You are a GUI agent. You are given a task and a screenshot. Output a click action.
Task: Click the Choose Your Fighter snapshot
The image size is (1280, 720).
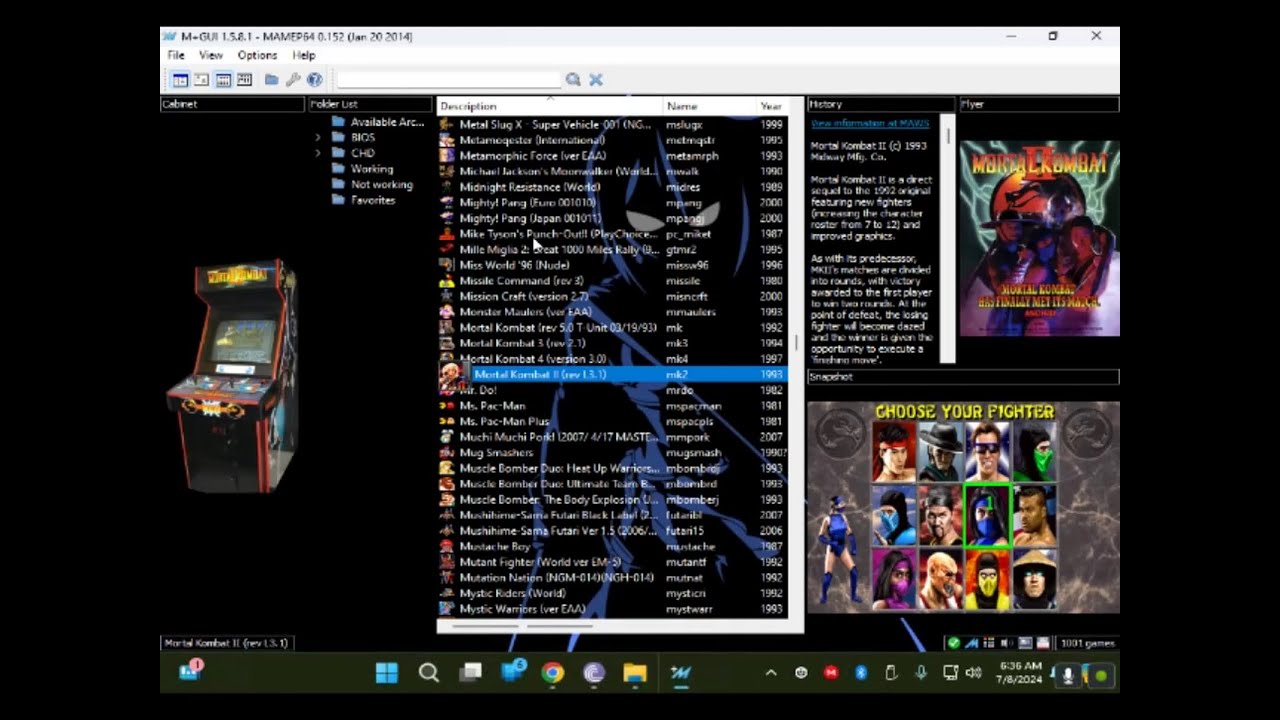pos(963,507)
